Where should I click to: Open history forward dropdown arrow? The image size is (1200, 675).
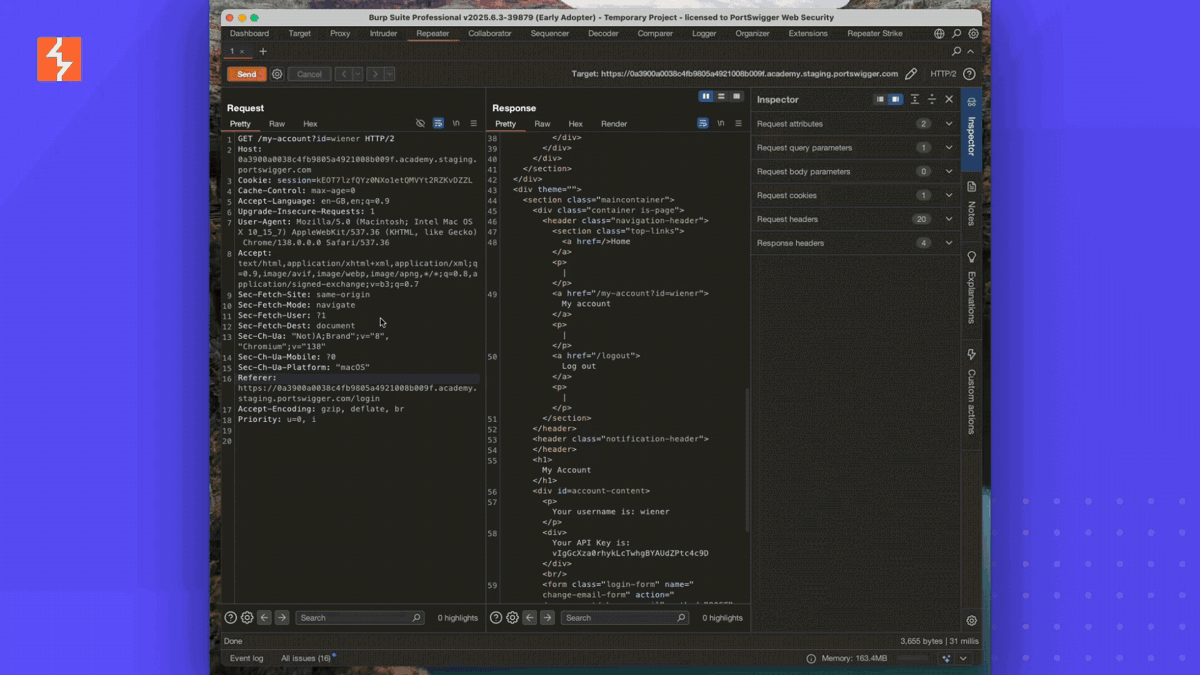pyautogui.click(x=389, y=74)
